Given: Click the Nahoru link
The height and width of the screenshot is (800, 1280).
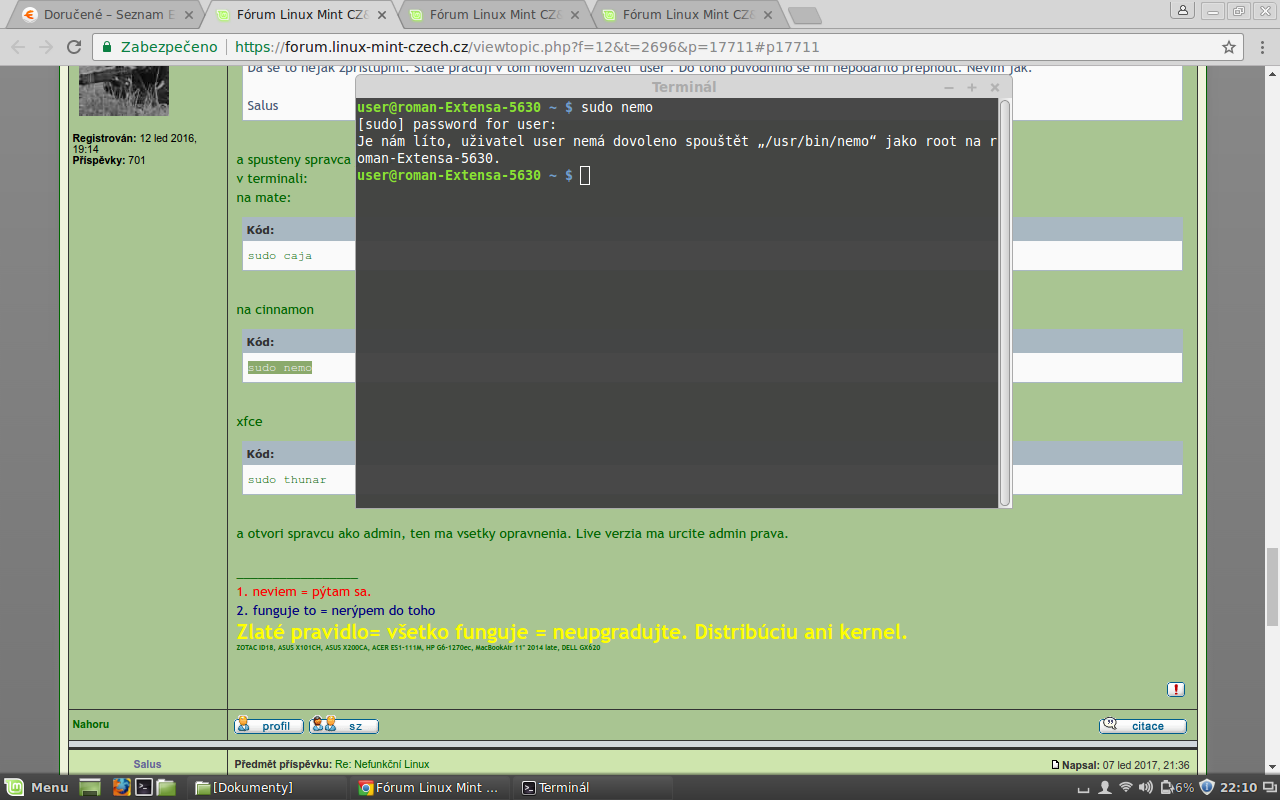Looking at the screenshot, I should pyautogui.click(x=91, y=724).
